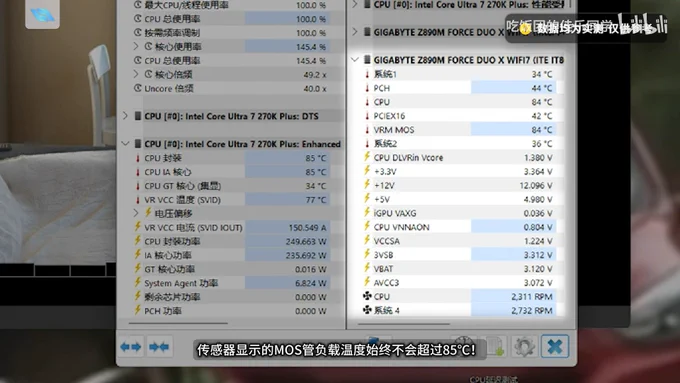680x383 pixels.
Task: Expand the CPU DTS sensor group
Action: (125, 116)
